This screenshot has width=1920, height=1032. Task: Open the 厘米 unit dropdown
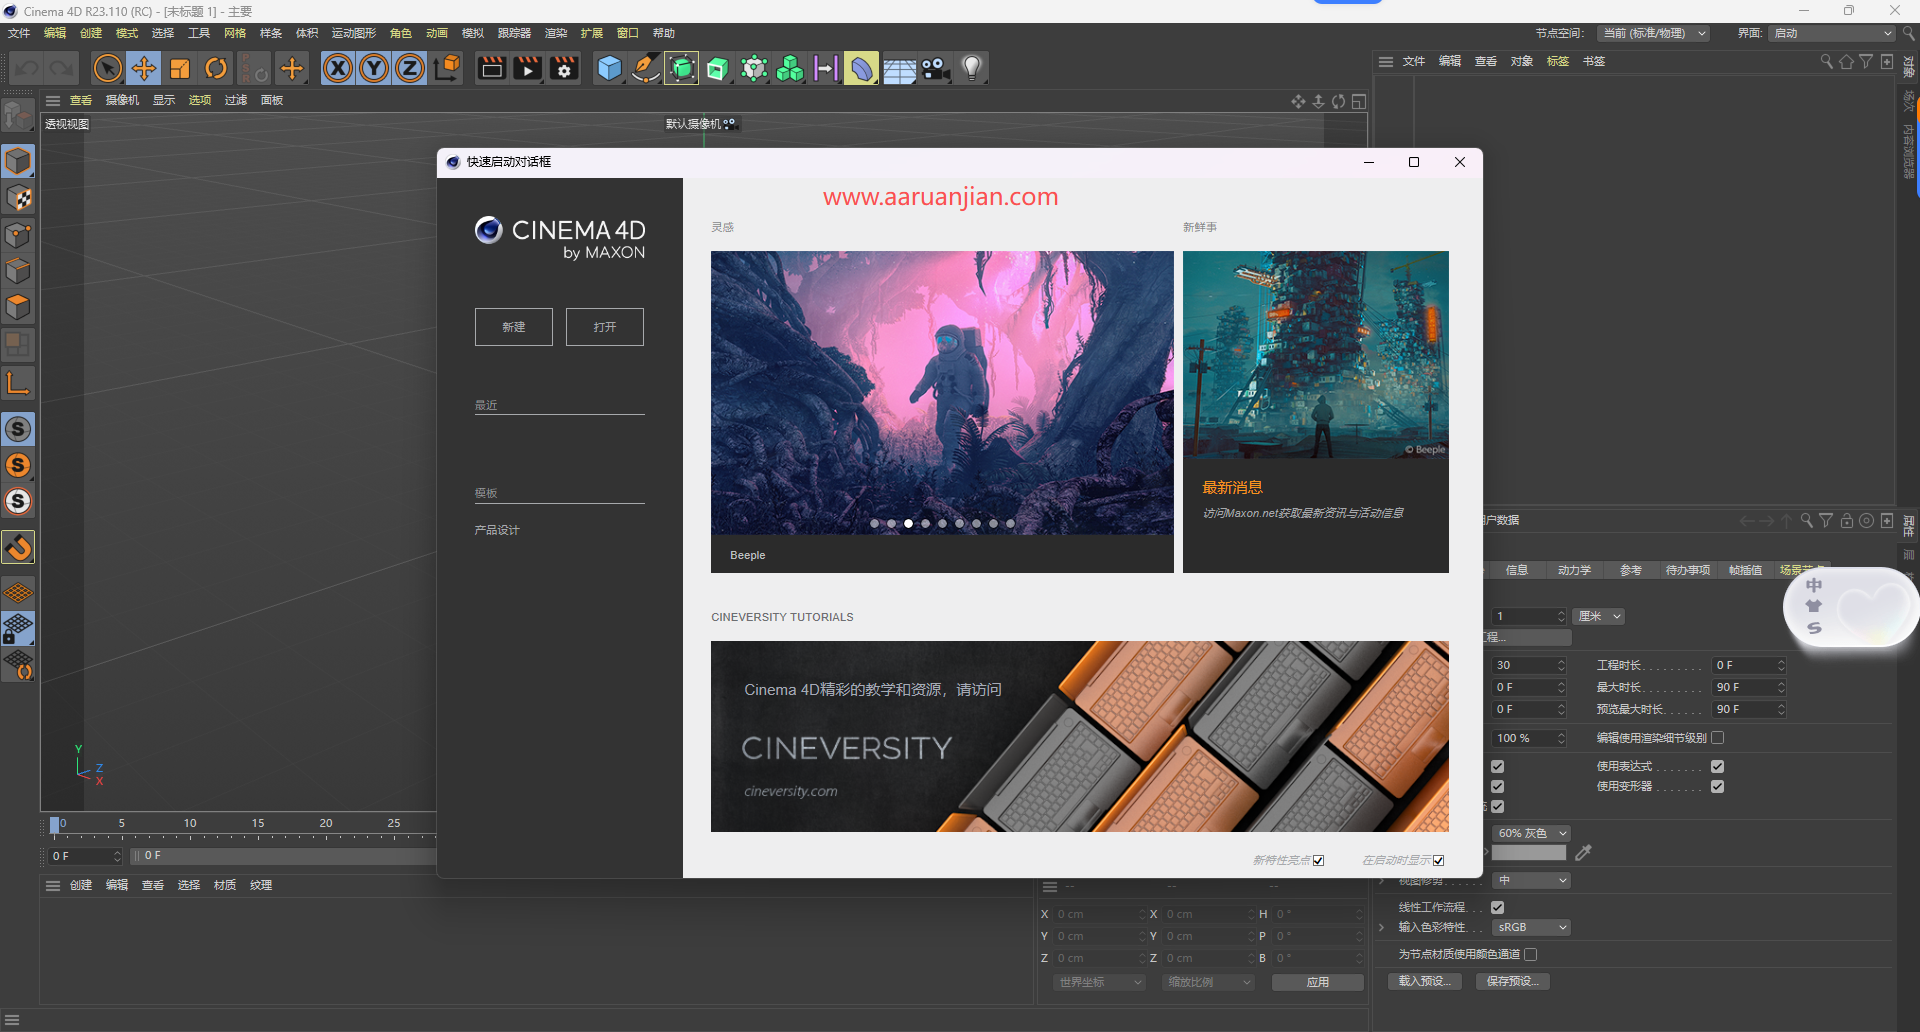1599,616
